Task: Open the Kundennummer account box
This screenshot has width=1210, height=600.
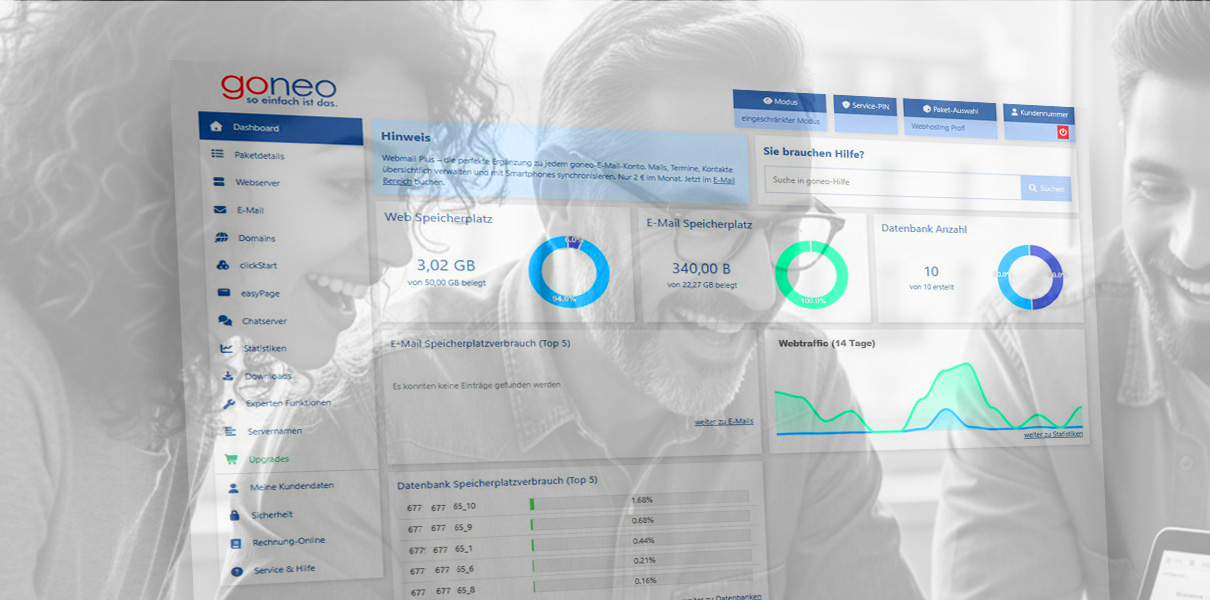Action: coord(1038,114)
